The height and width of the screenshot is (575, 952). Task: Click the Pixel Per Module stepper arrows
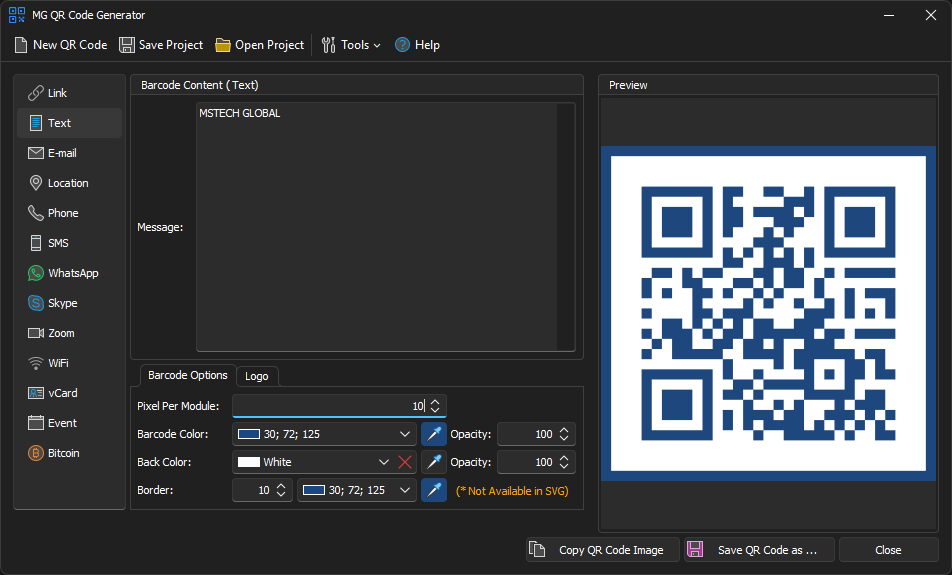[x=435, y=406]
